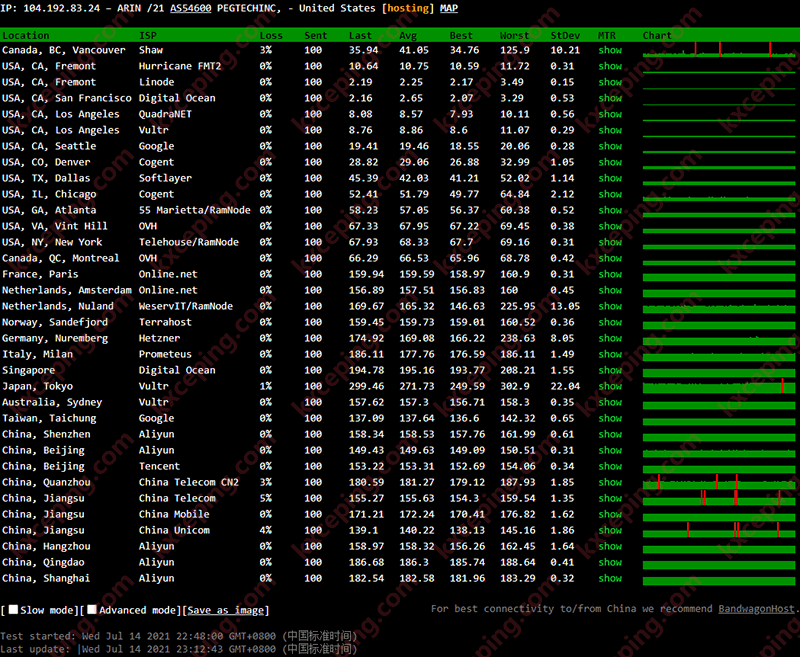Show MTR for Japan, Tokyo Vultr
The image size is (800, 657).
point(610,386)
